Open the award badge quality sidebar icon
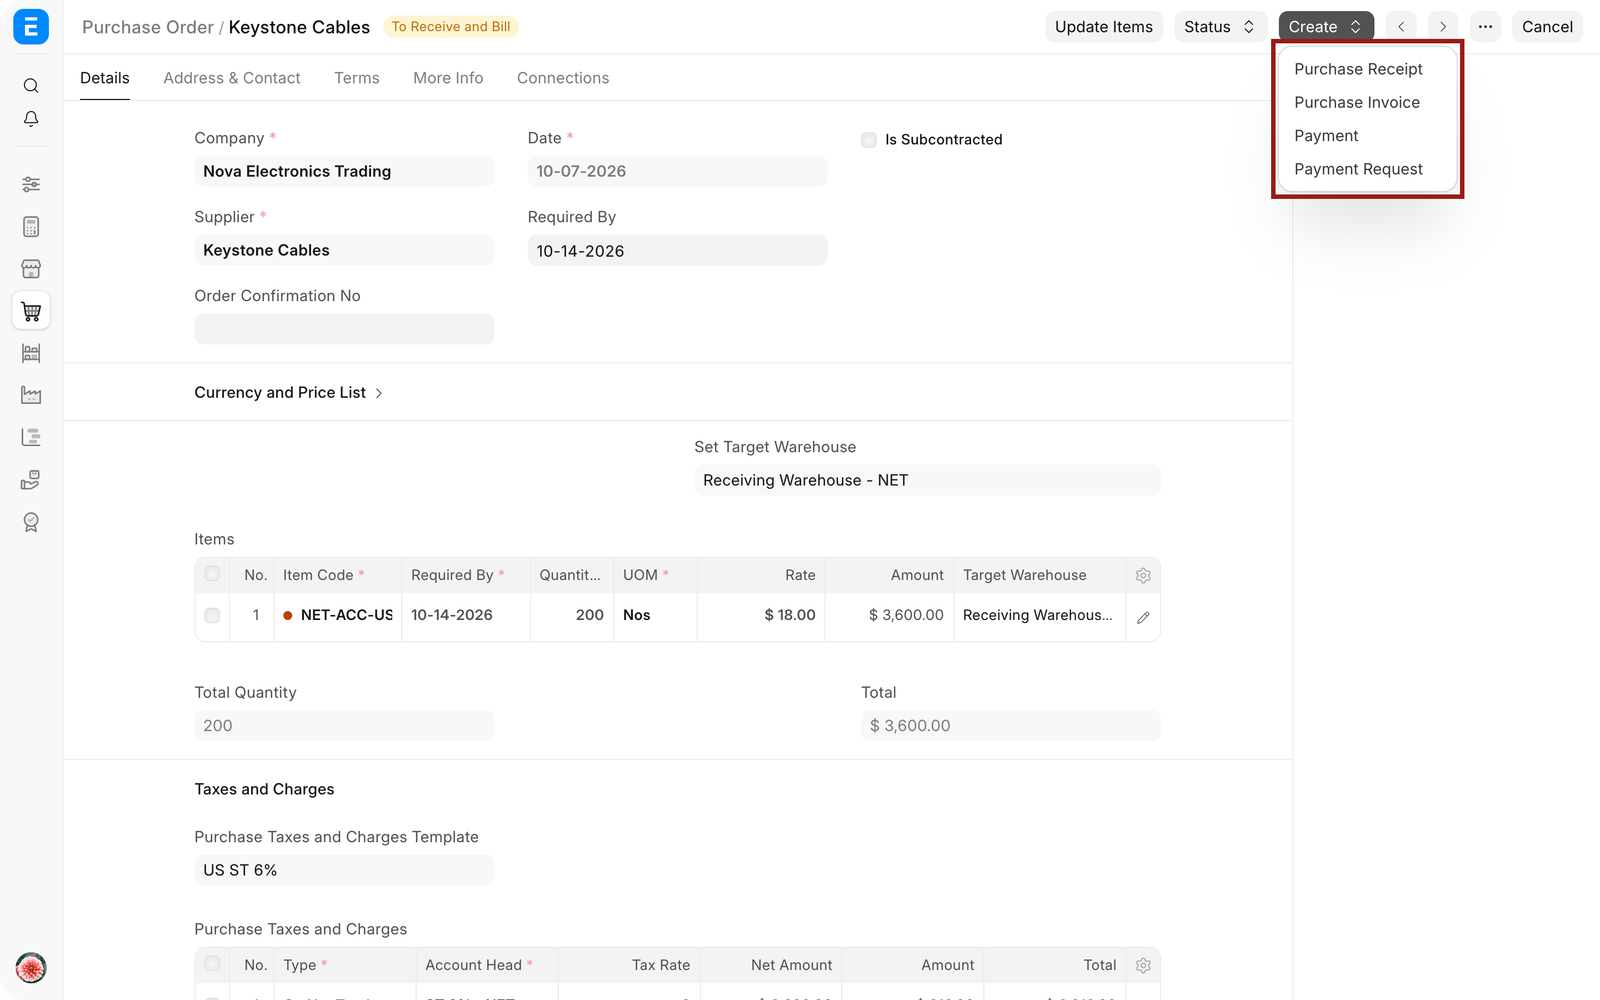 31,522
